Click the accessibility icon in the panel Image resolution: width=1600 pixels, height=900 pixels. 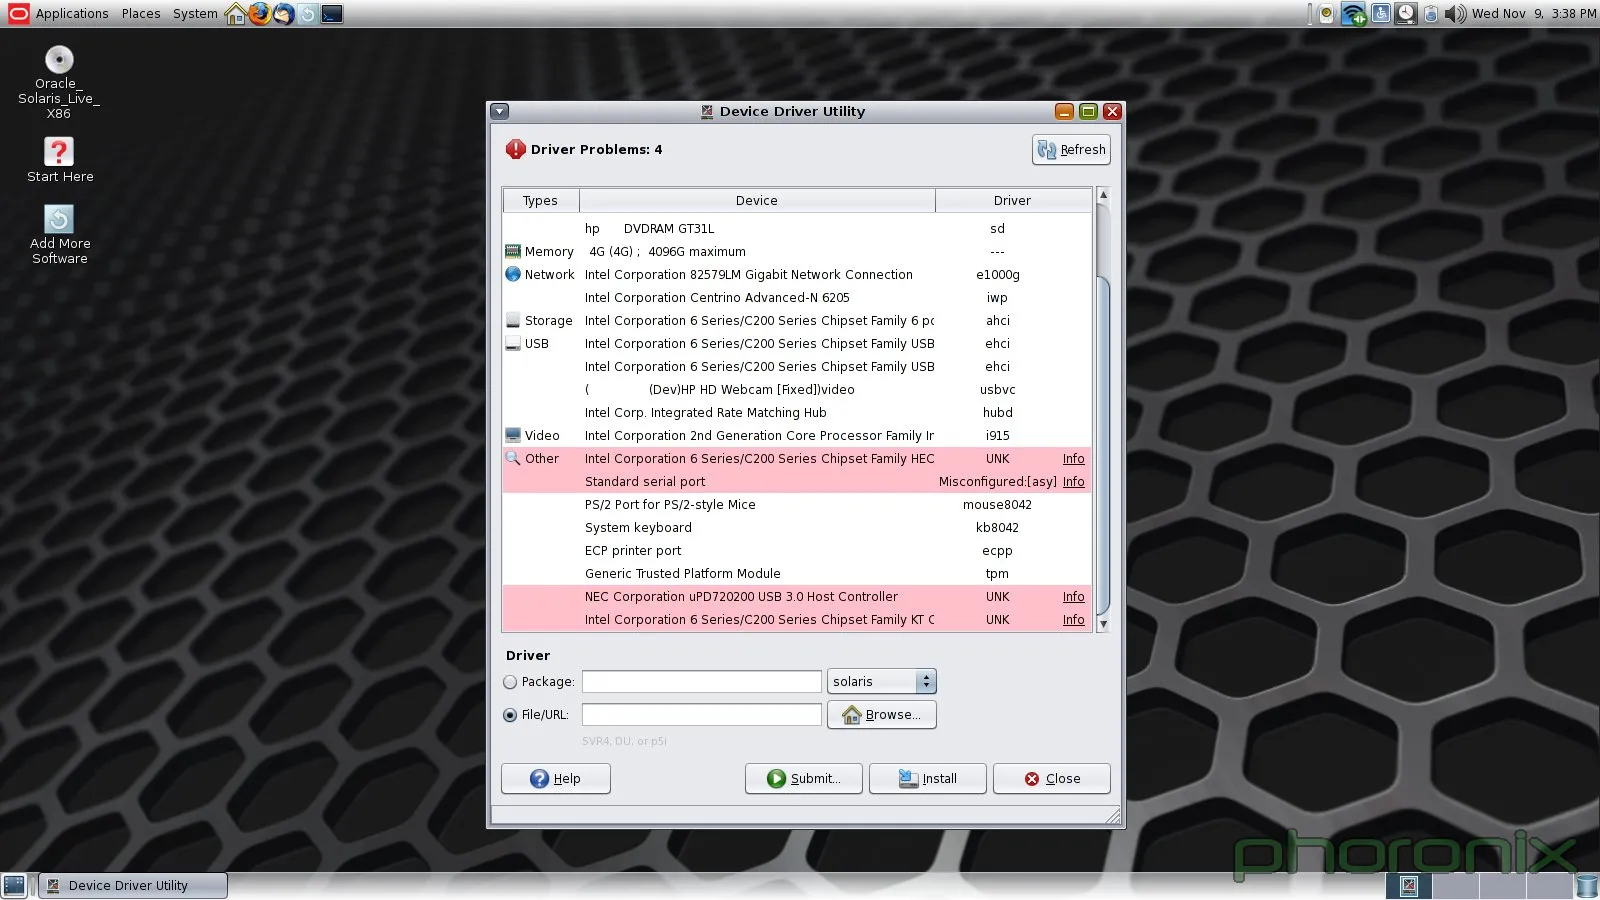pyautogui.click(x=1381, y=14)
